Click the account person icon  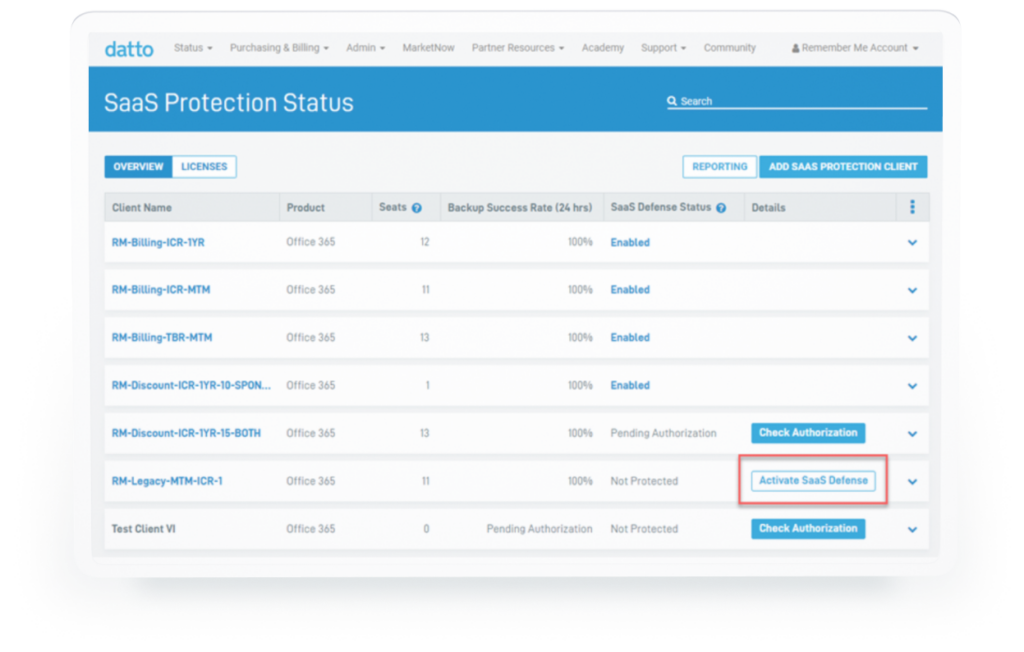coord(794,47)
